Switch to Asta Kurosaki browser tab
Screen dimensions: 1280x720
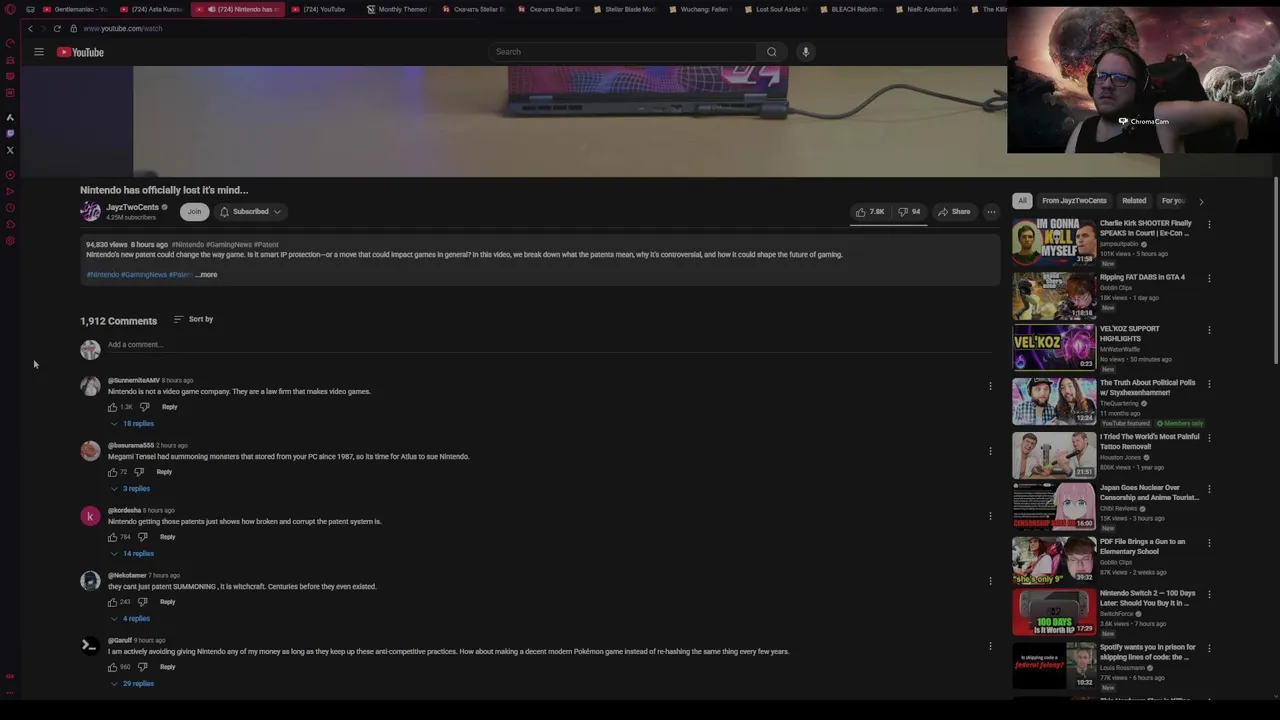(x=152, y=9)
